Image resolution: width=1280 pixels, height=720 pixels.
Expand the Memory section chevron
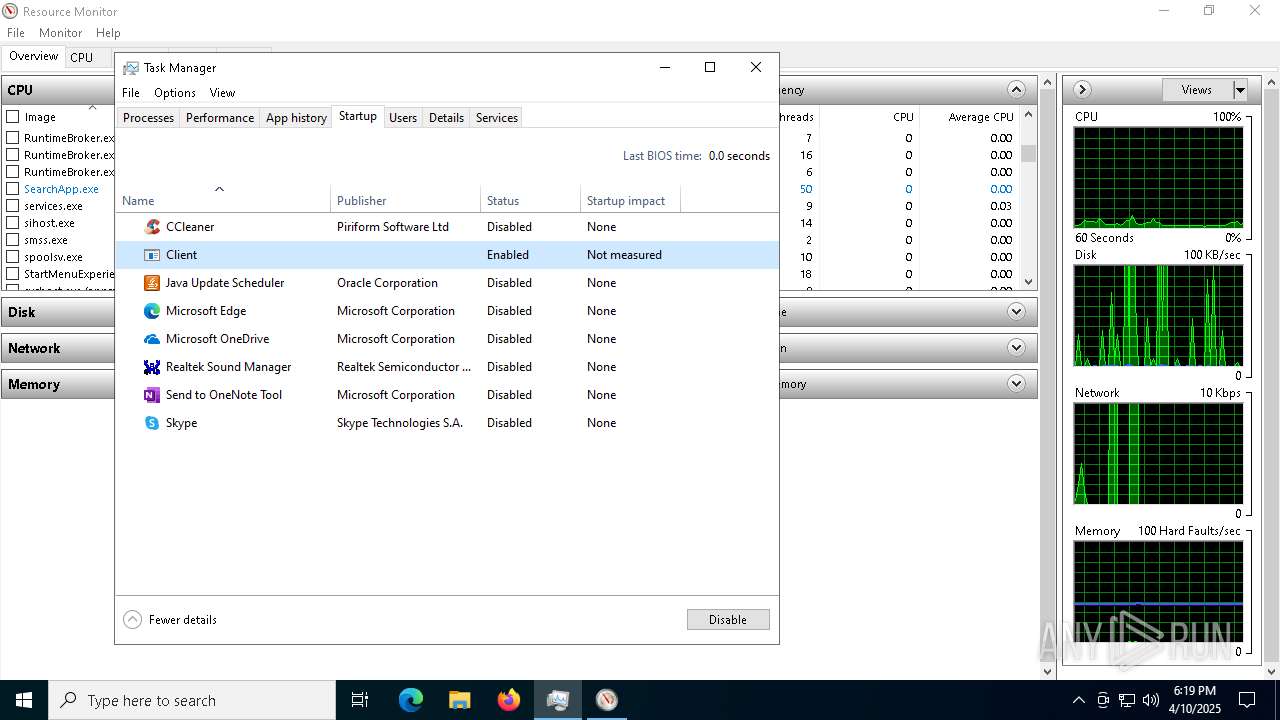[1016, 384]
